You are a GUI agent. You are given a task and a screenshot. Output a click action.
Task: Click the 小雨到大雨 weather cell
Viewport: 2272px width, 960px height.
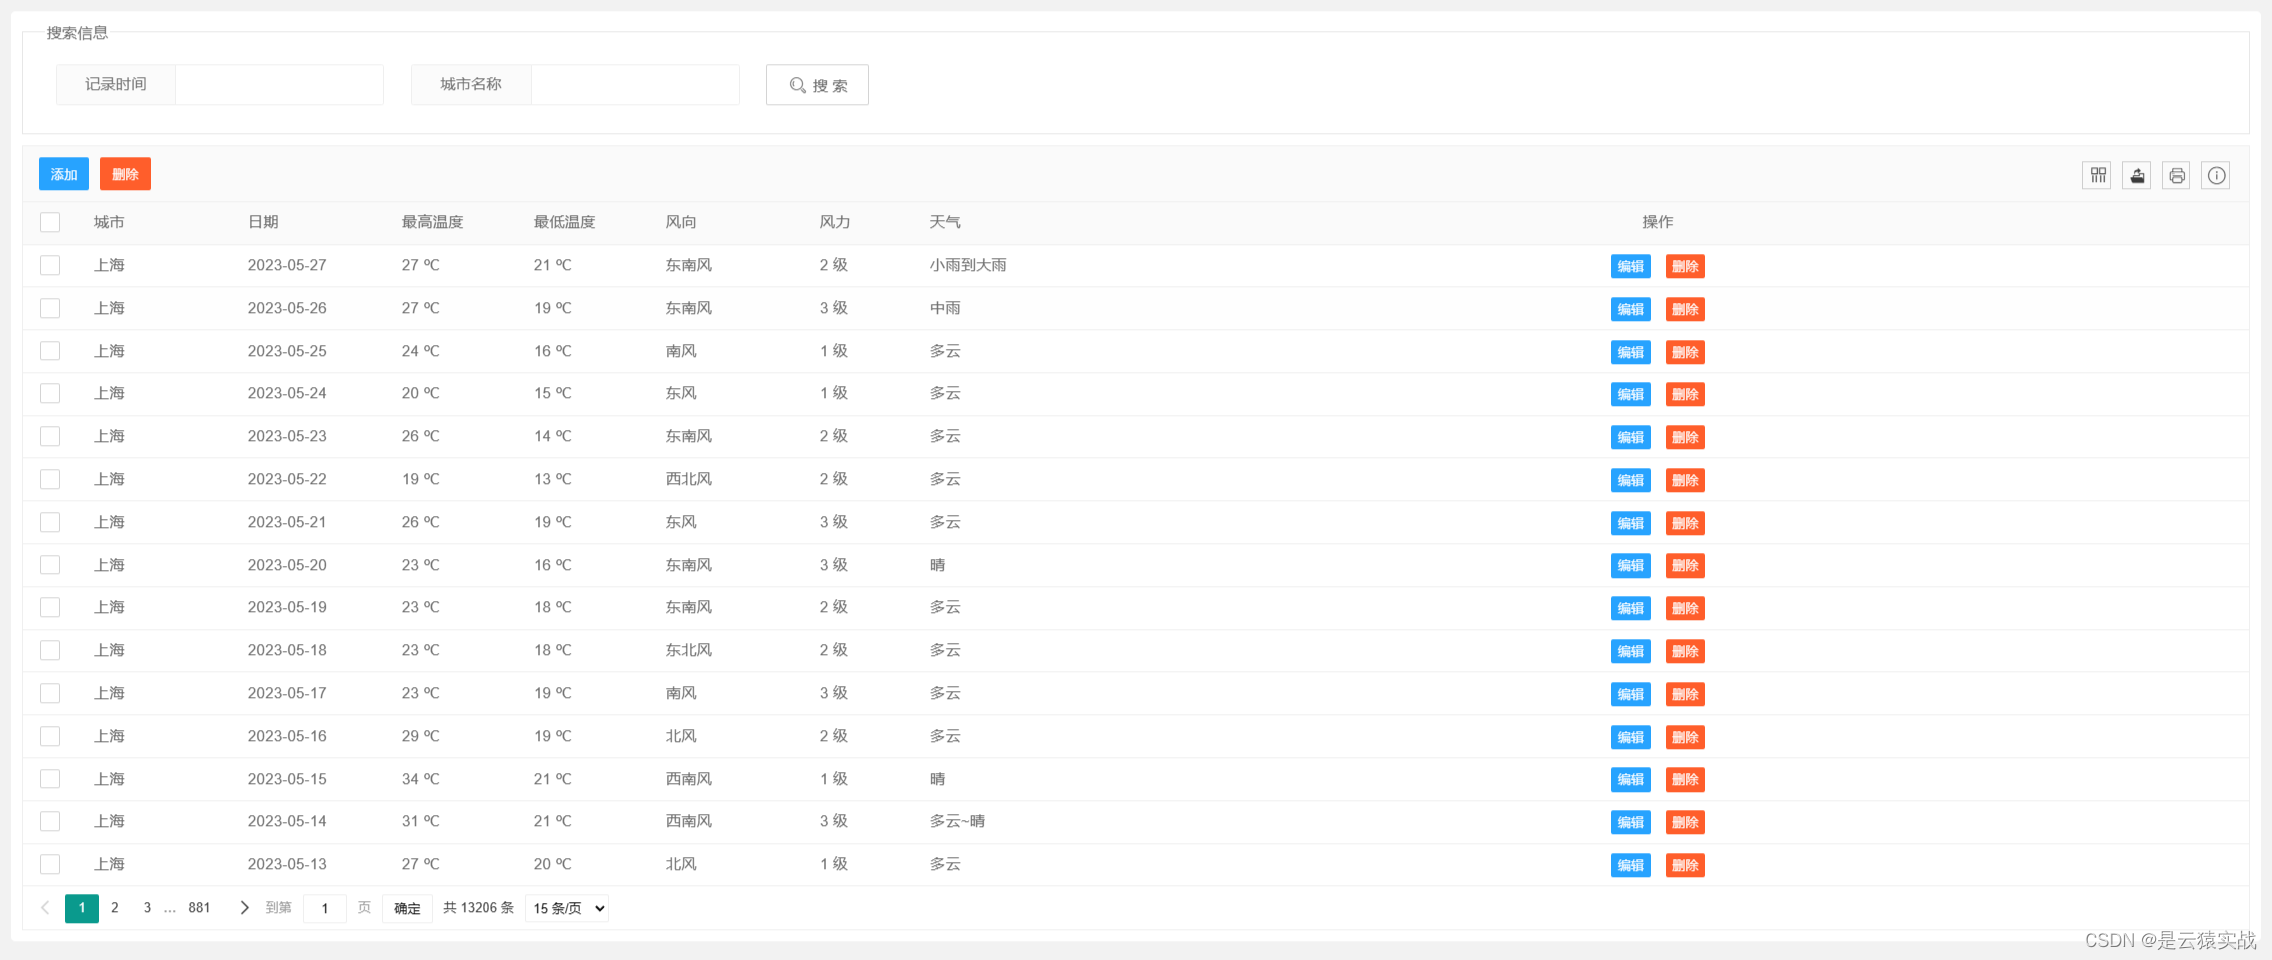(x=968, y=265)
